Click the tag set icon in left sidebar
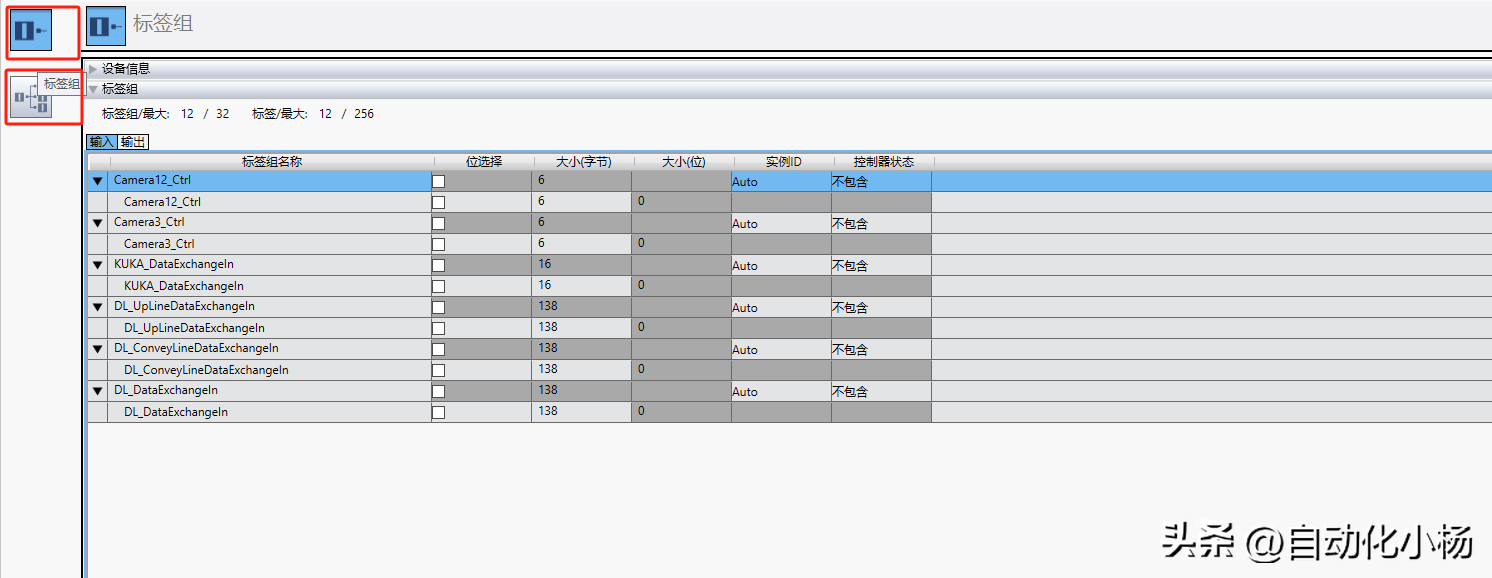 (x=32, y=30)
